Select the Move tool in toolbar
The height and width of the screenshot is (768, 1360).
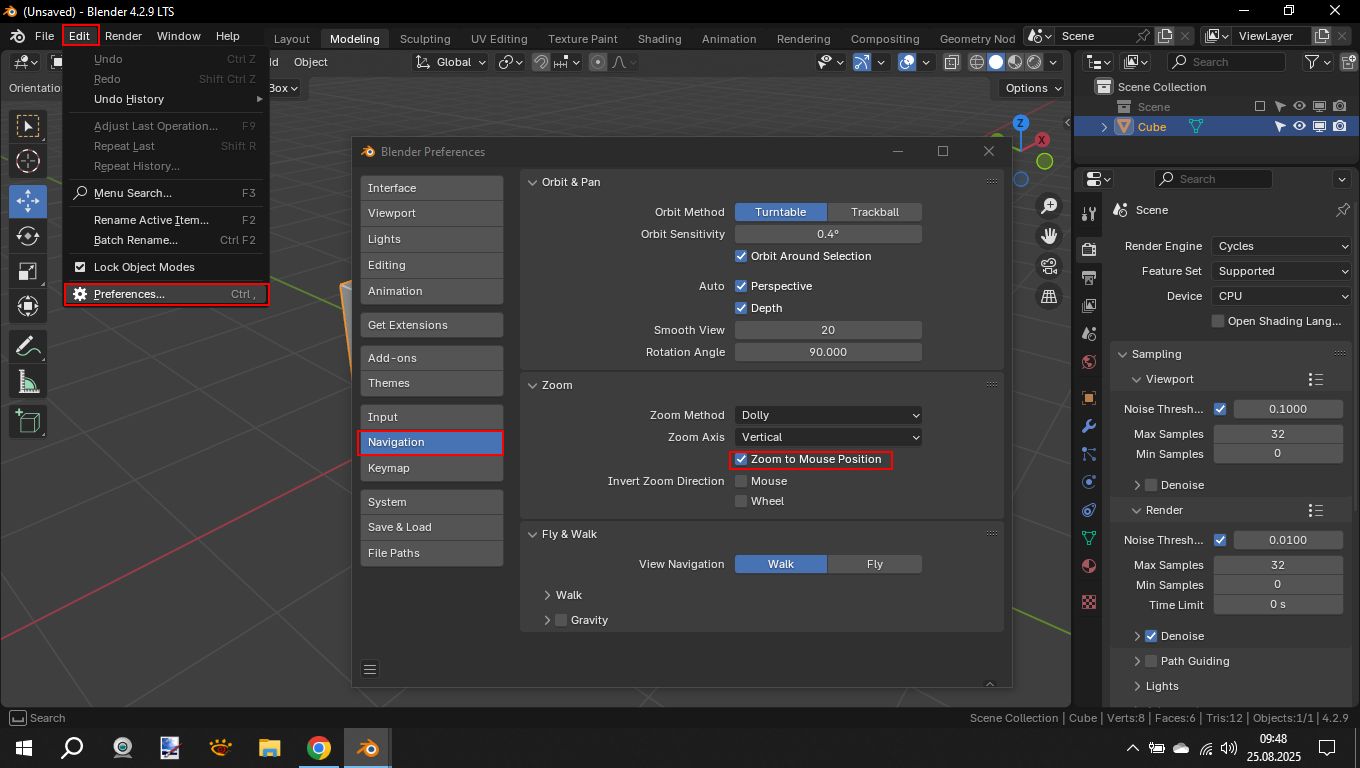[28, 200]
